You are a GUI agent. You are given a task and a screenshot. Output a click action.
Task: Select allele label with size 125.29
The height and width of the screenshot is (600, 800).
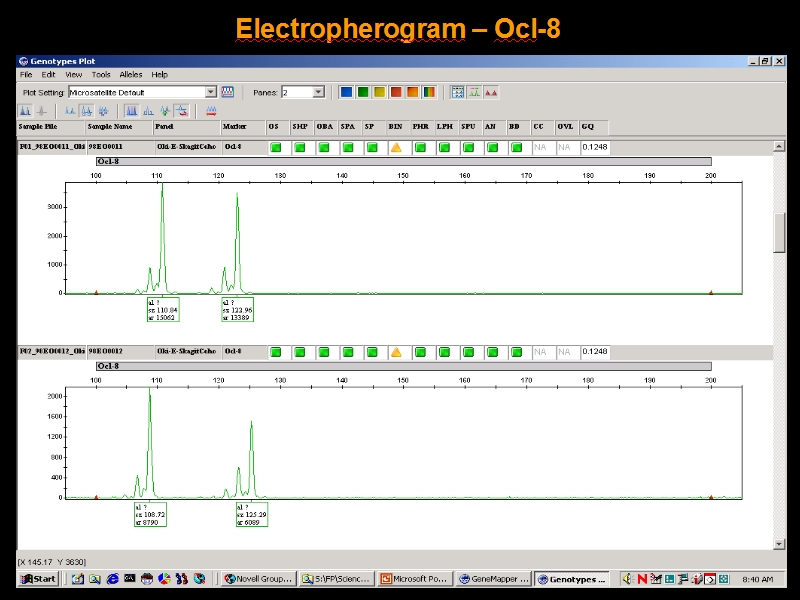tap(252, 514)
